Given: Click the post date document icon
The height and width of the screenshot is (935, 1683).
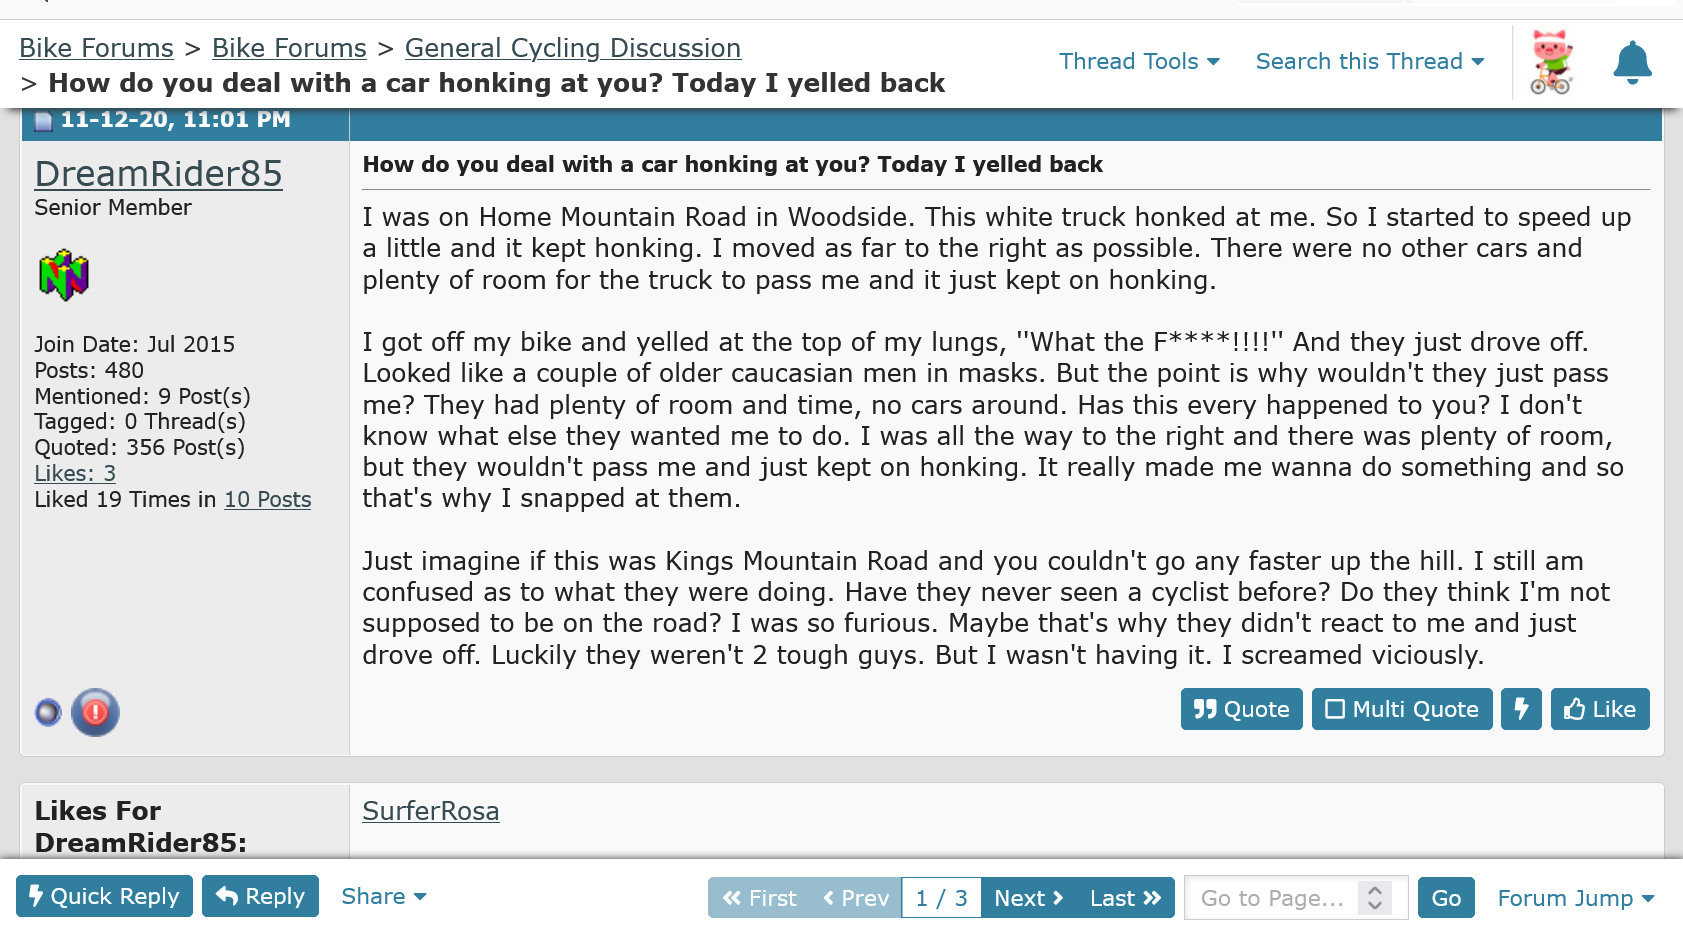Looking at the screenshot, I should [x=43, y=121].
